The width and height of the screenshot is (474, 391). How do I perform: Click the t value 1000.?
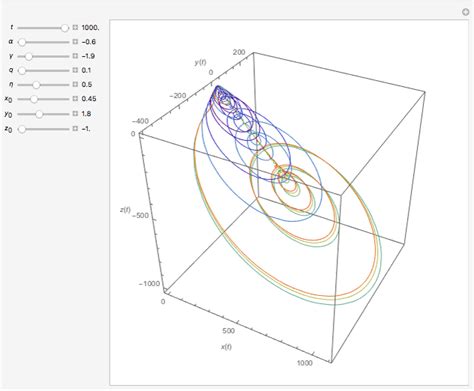(90, 28)
